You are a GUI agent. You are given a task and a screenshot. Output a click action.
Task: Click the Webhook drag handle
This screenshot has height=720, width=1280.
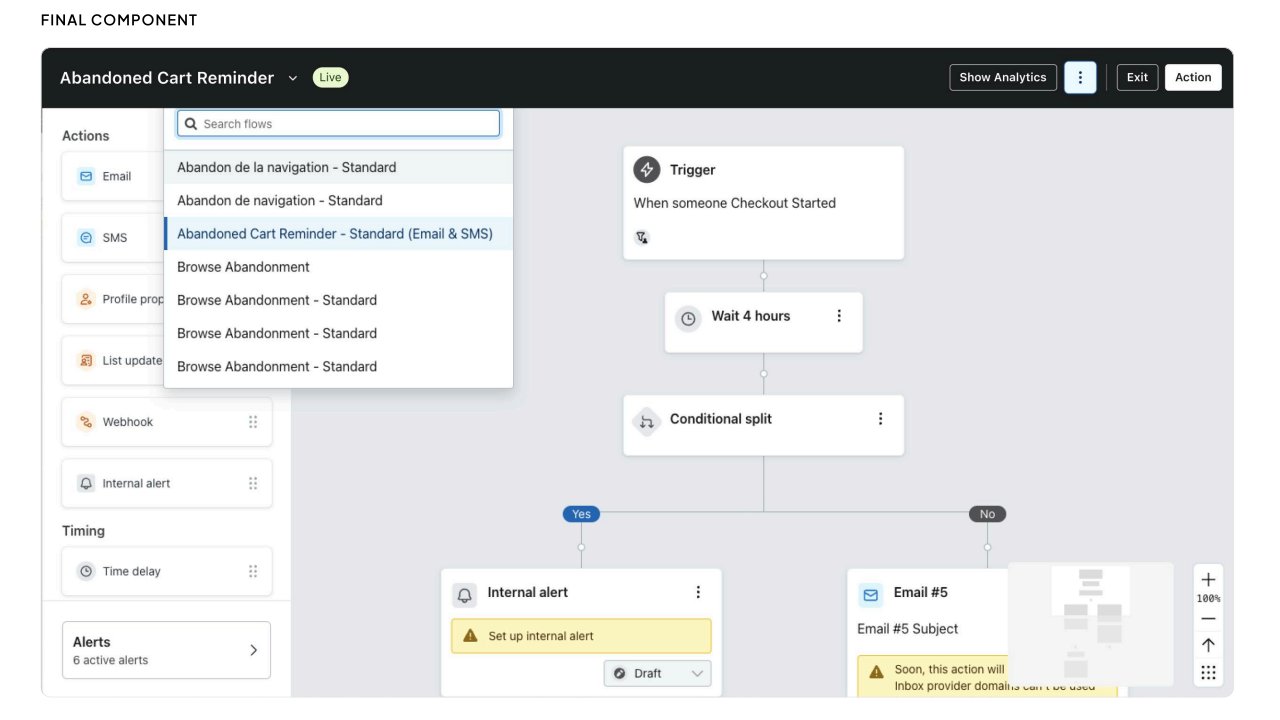[x=253, y=422]
